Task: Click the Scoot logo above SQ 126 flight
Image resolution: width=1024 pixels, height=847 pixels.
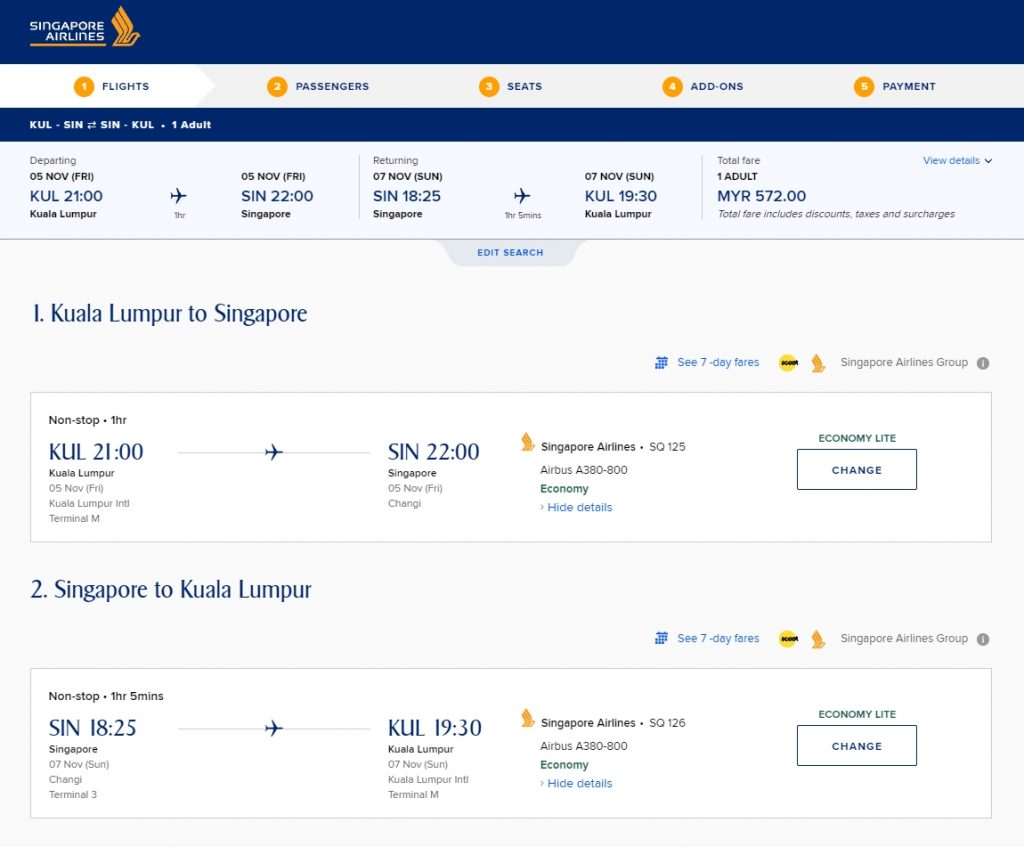Action: tap(789, 639)
